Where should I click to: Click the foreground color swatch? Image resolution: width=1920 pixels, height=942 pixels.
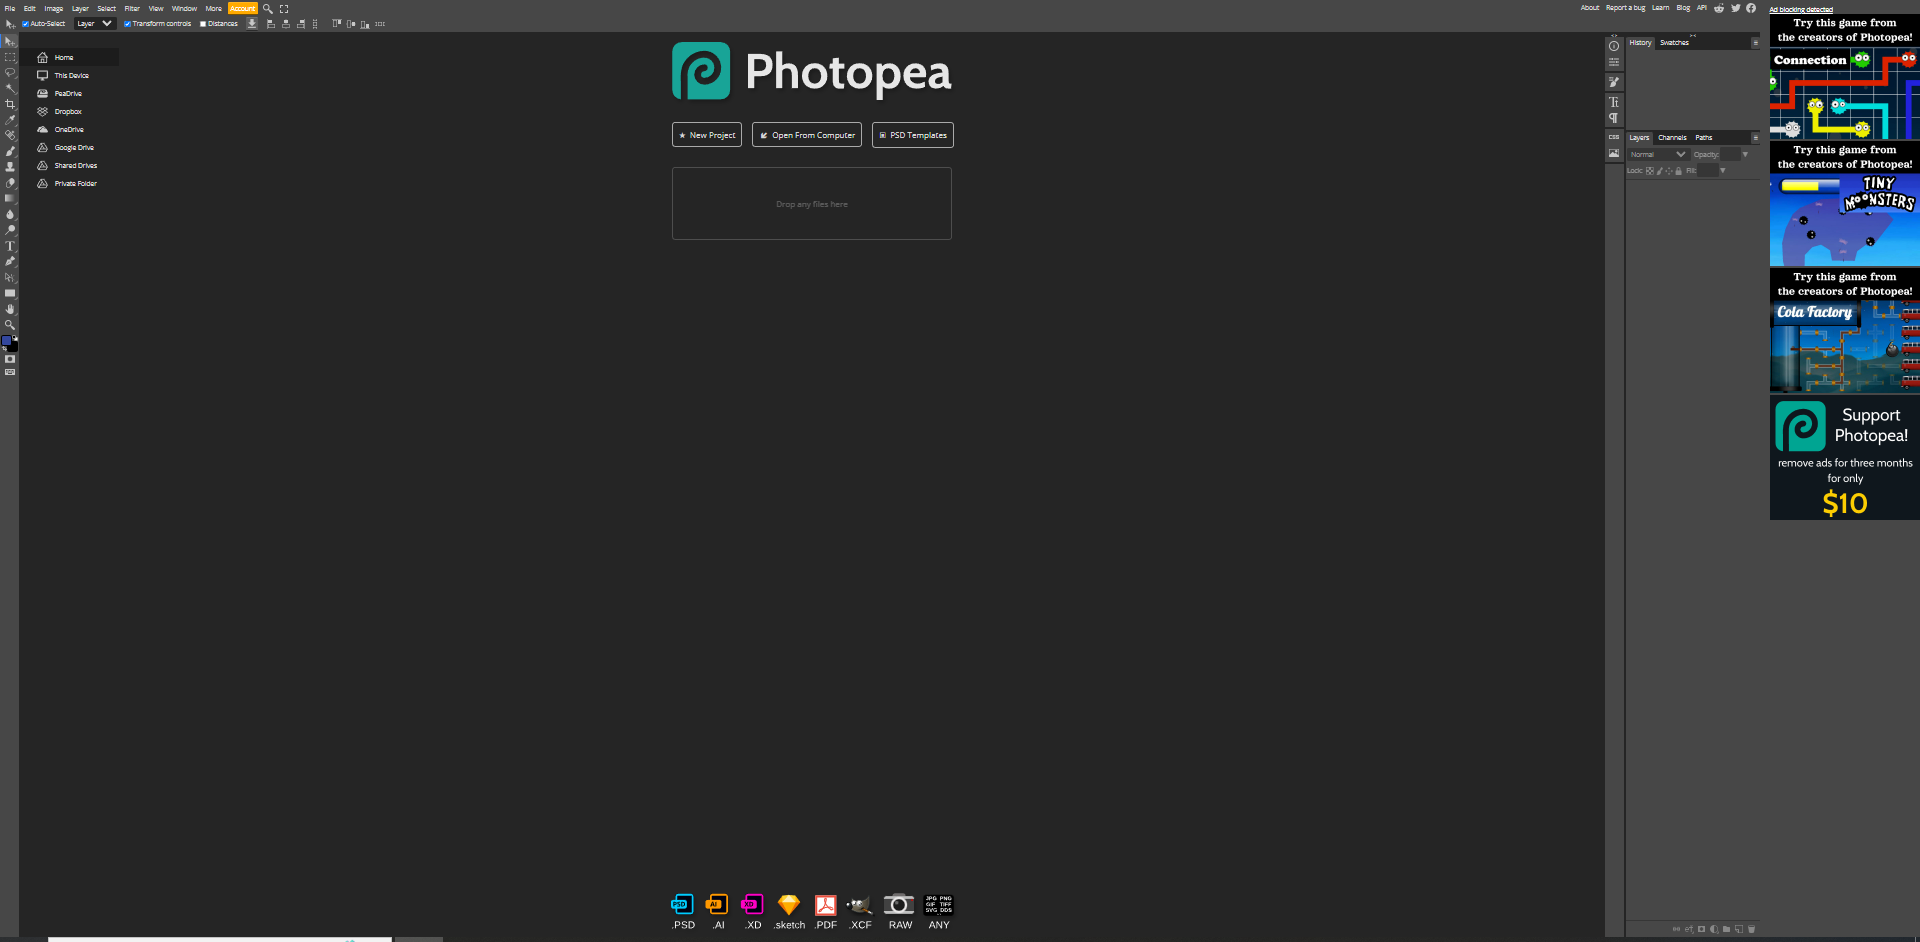tap(8, 340)
